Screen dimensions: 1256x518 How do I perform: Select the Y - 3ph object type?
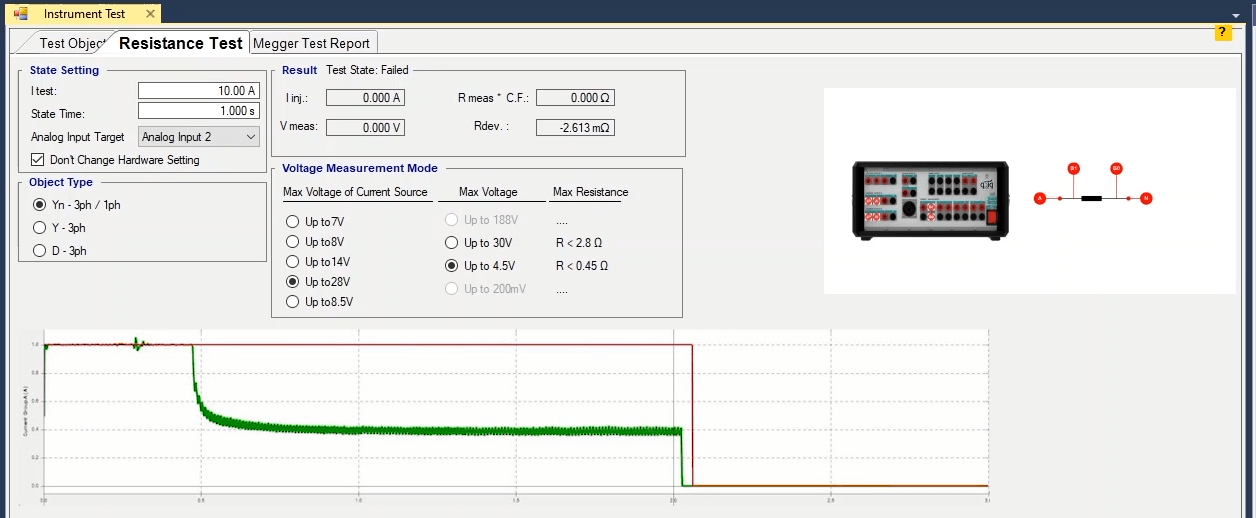coord(40,228)
